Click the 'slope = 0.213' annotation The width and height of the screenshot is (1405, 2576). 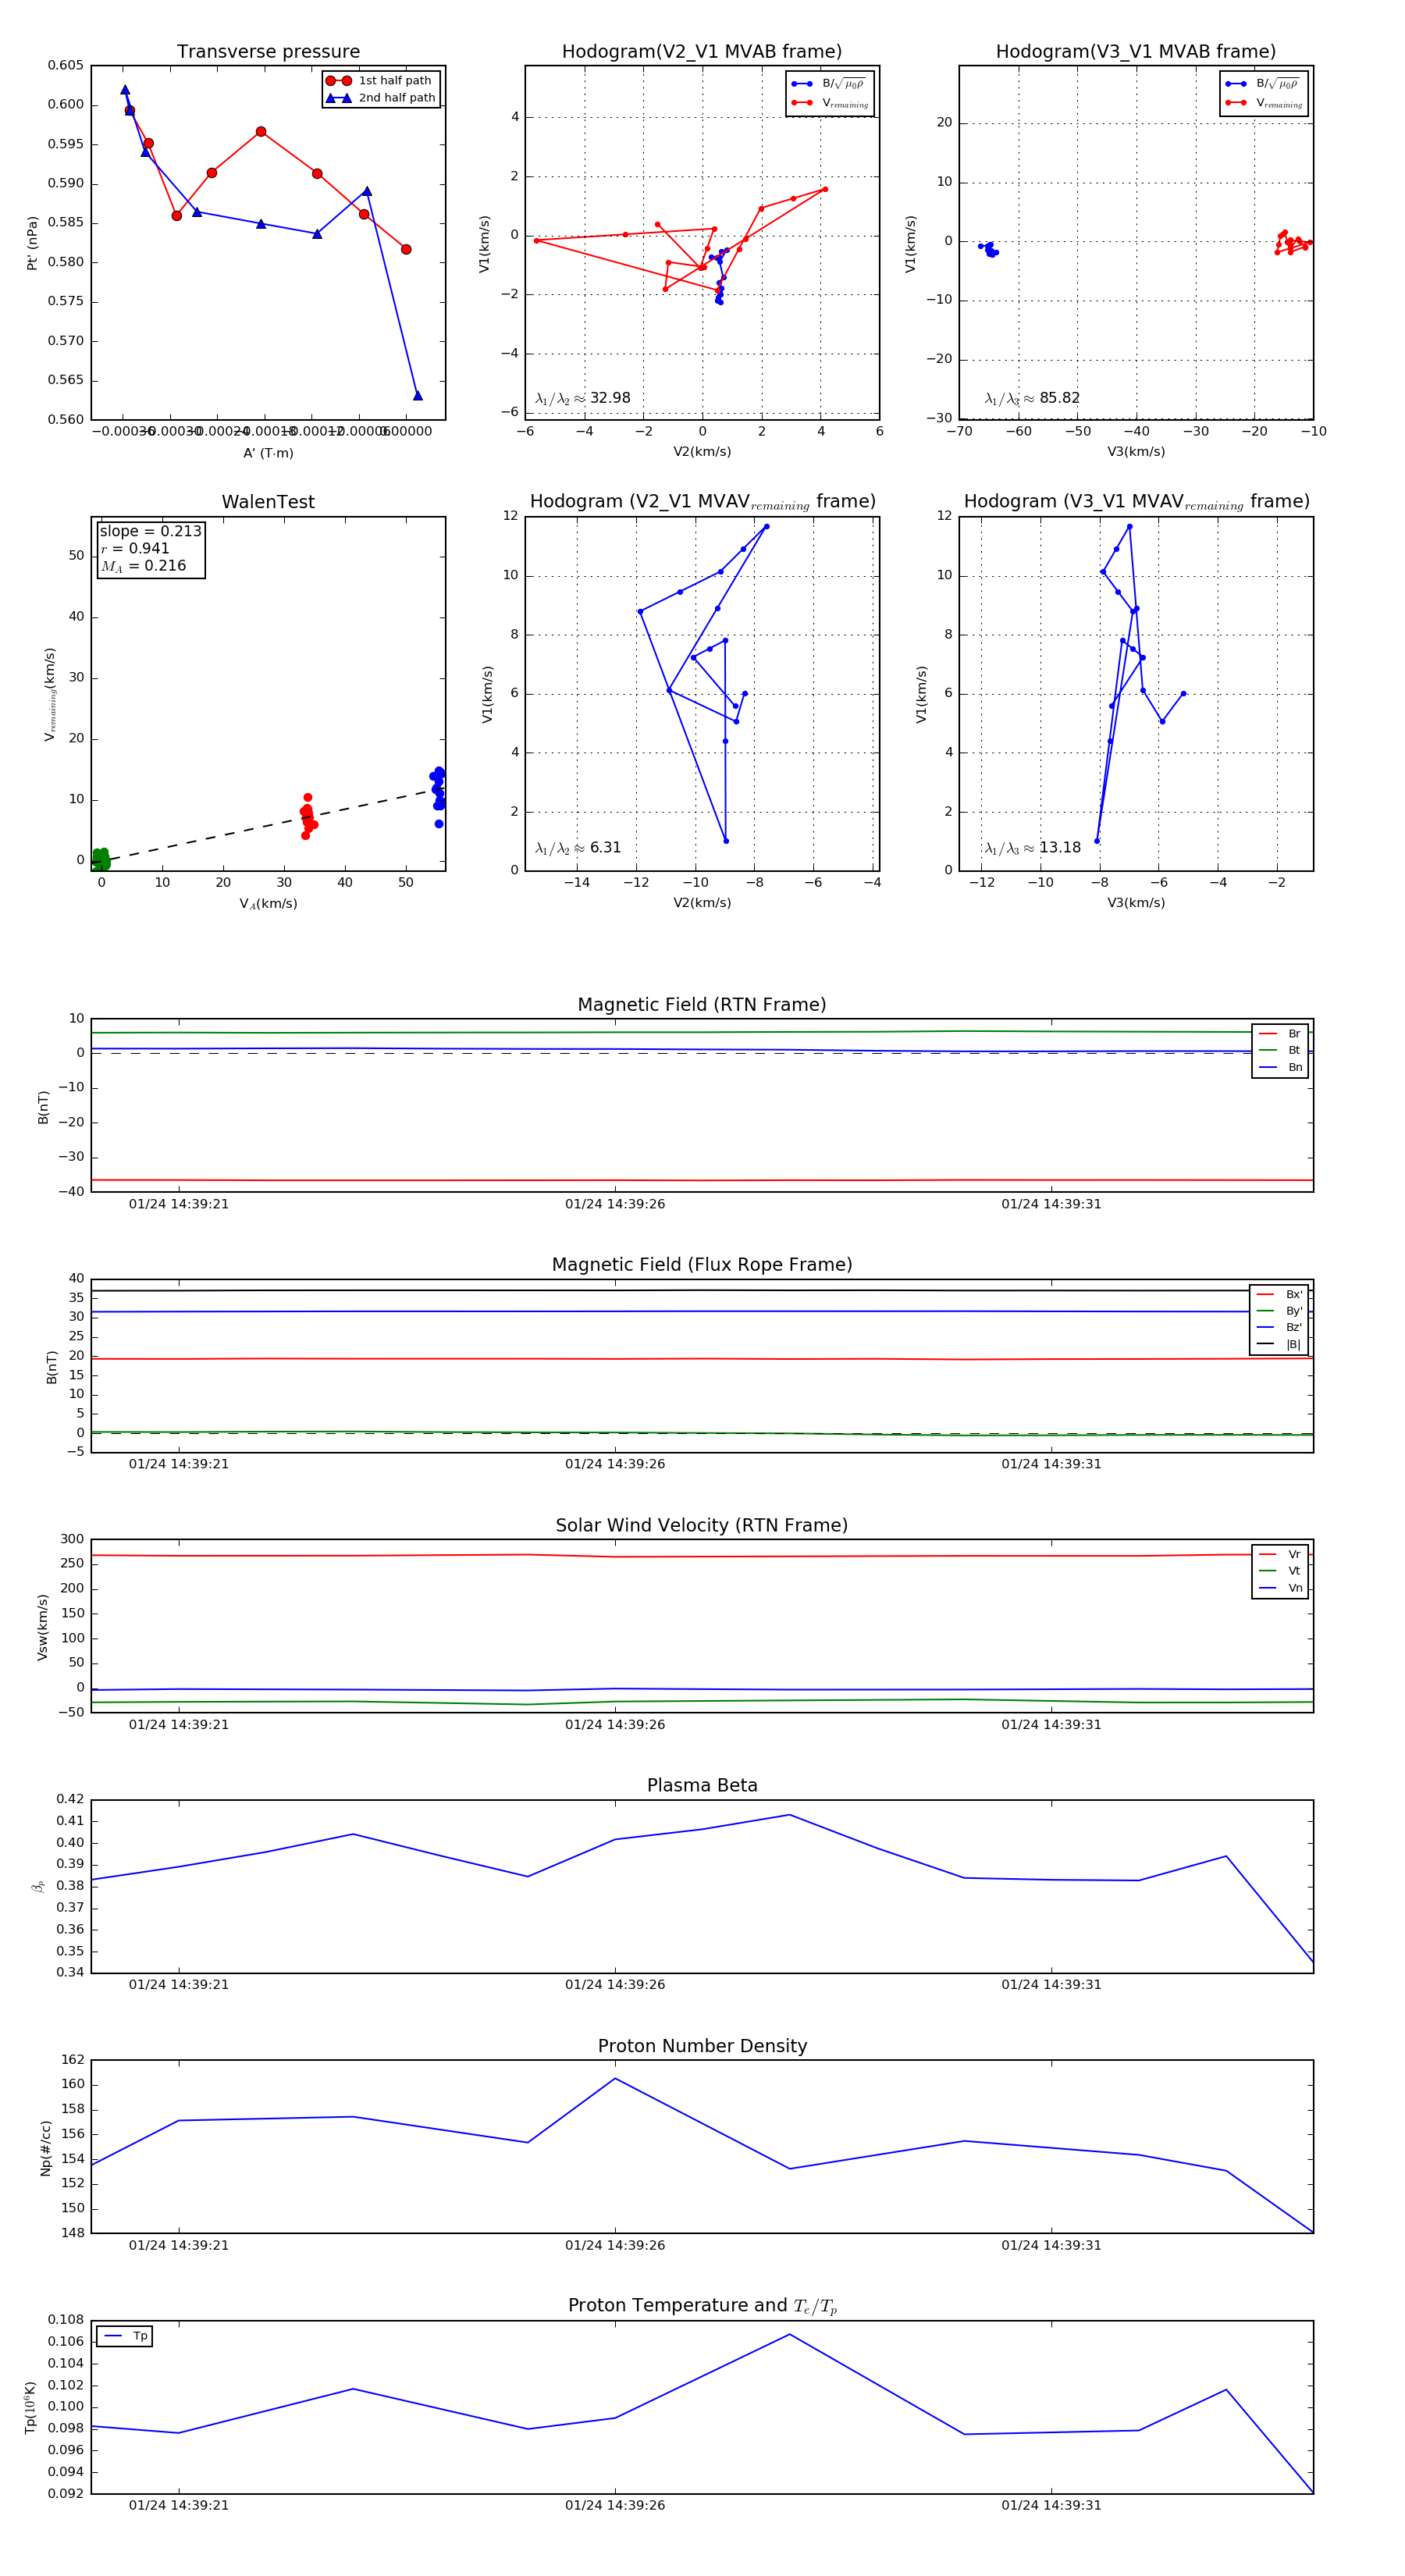[x=150, y=531]
